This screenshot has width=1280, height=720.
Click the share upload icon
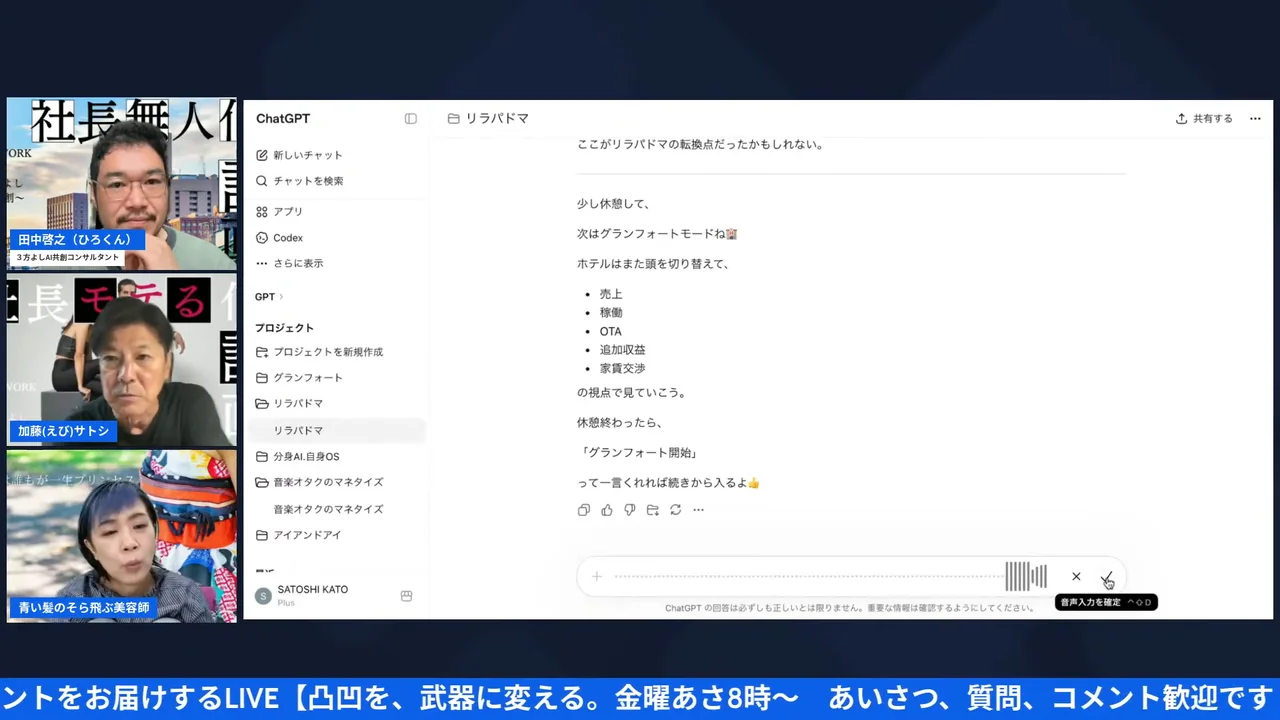[1181, 118]
